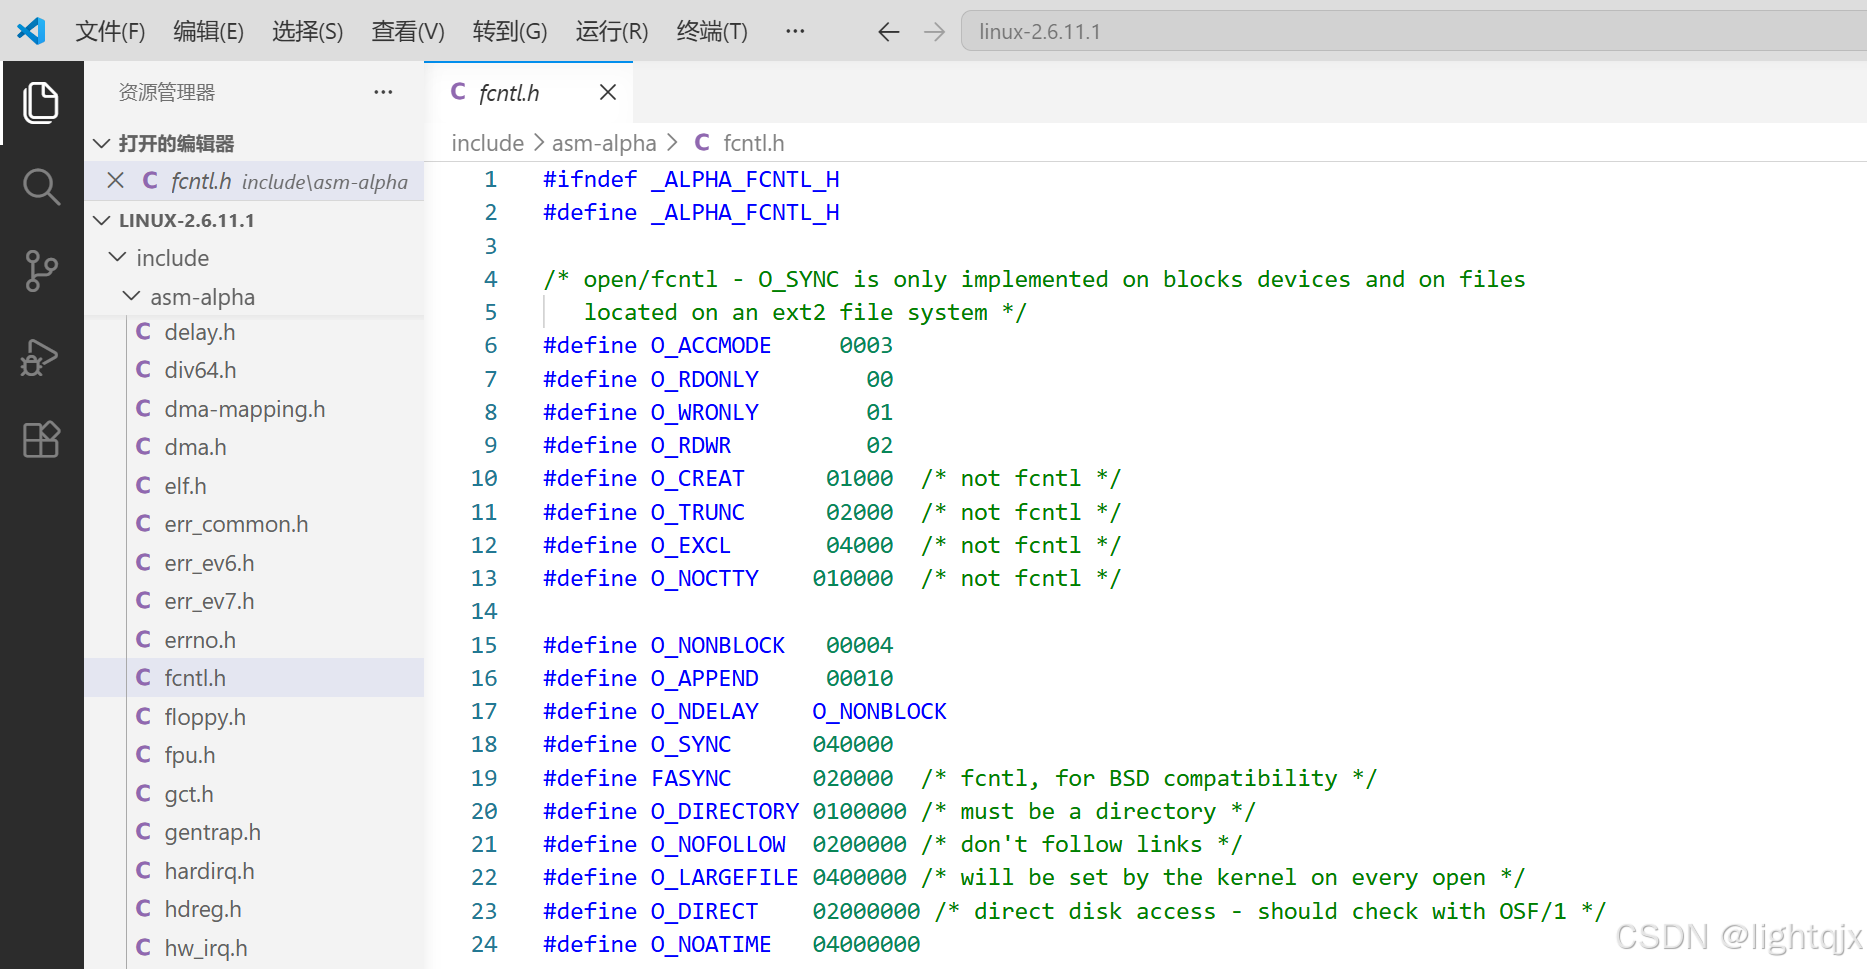Open the 查看(V) menu
The image size is (1867, 969).
(407, 31)
